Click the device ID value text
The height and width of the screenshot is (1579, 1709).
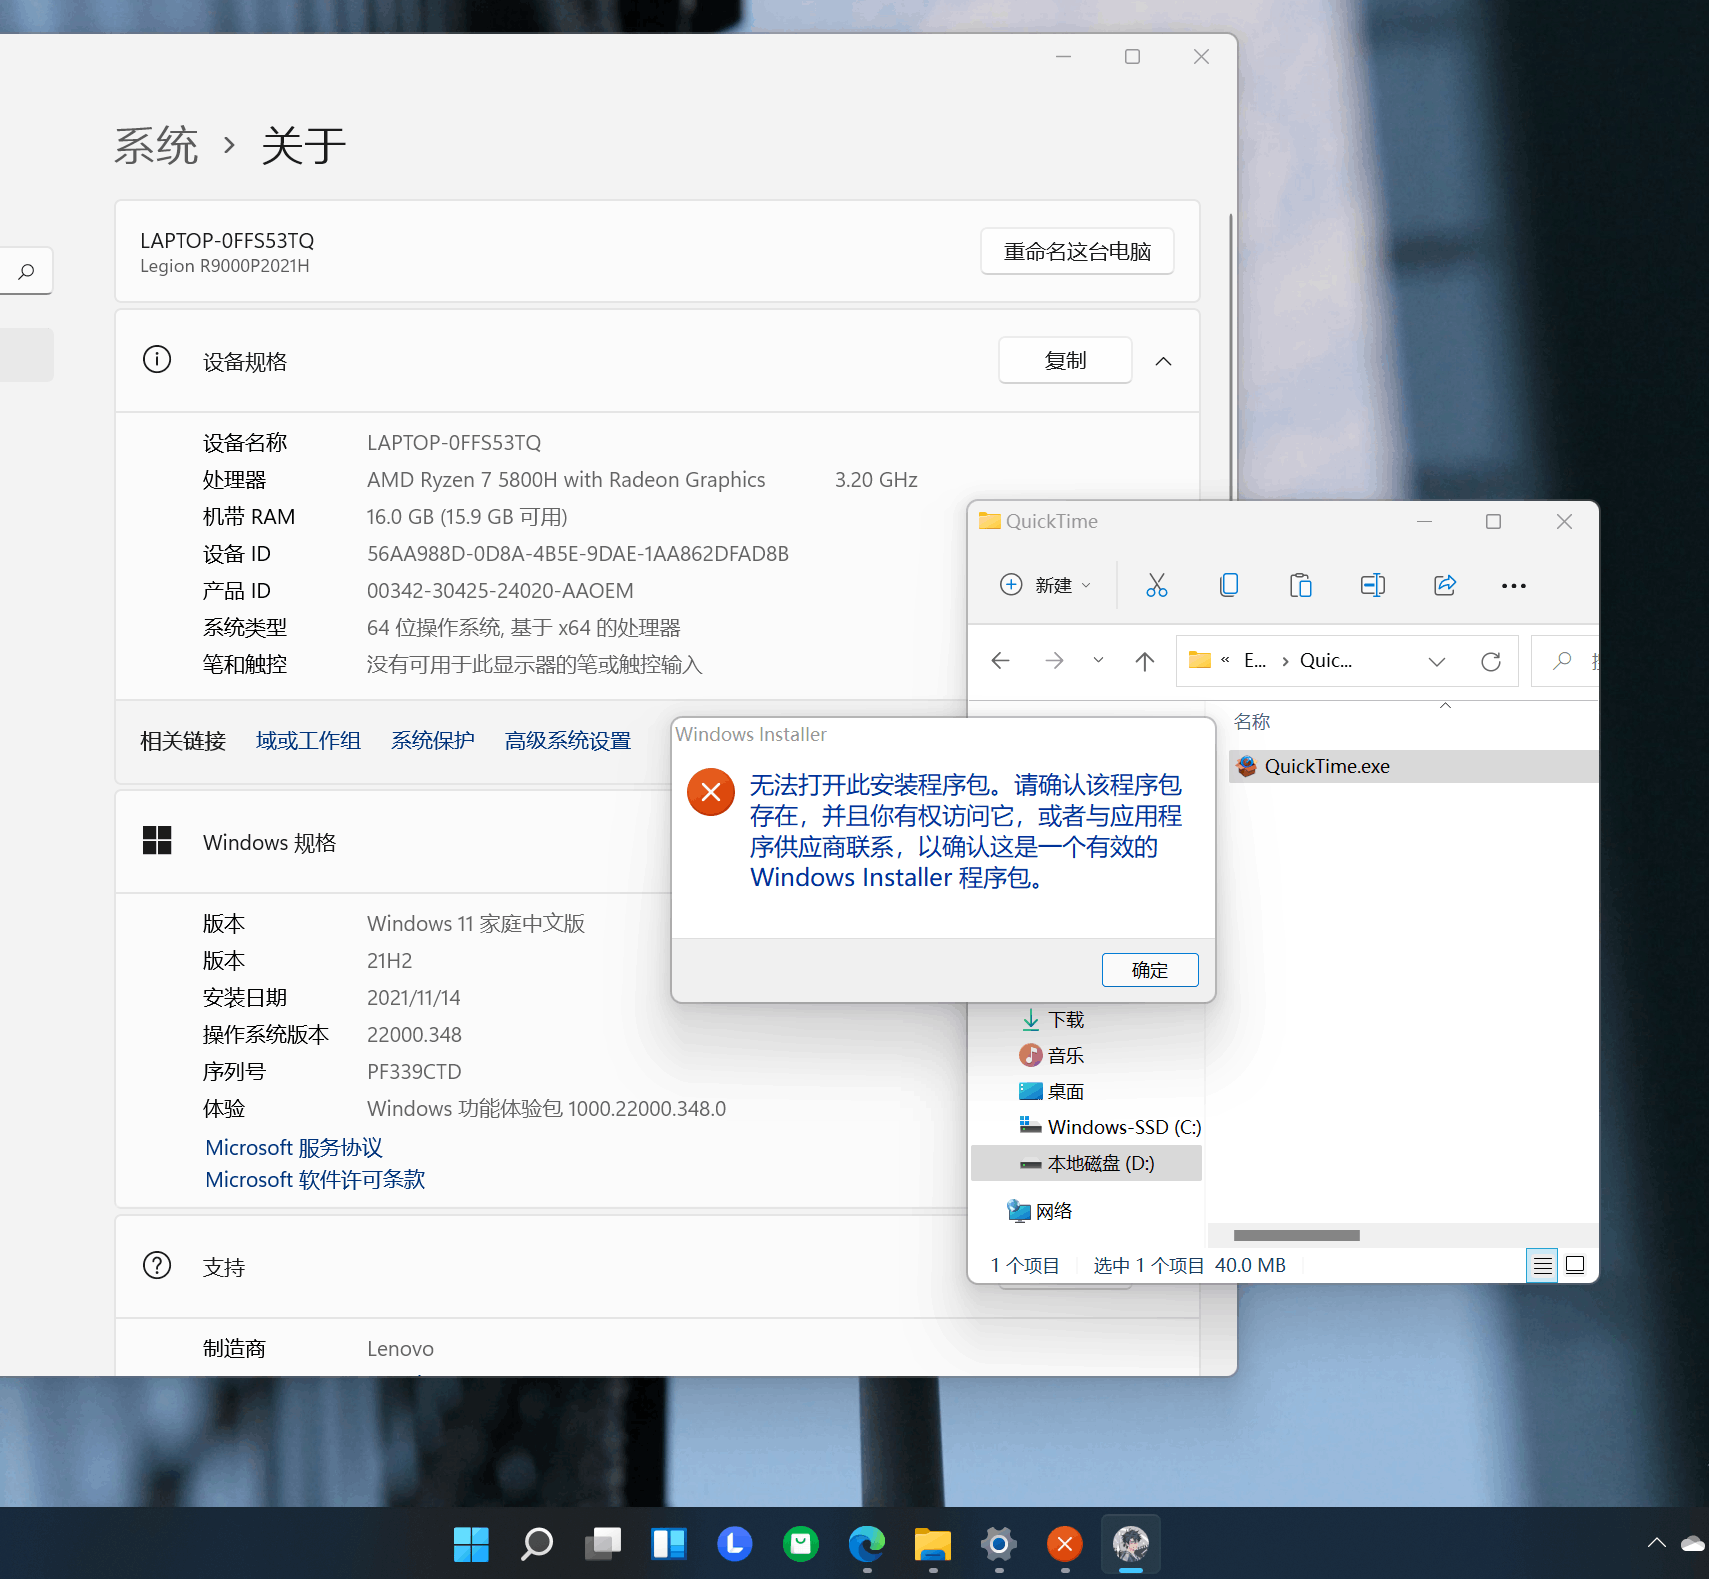coord(578,554)
